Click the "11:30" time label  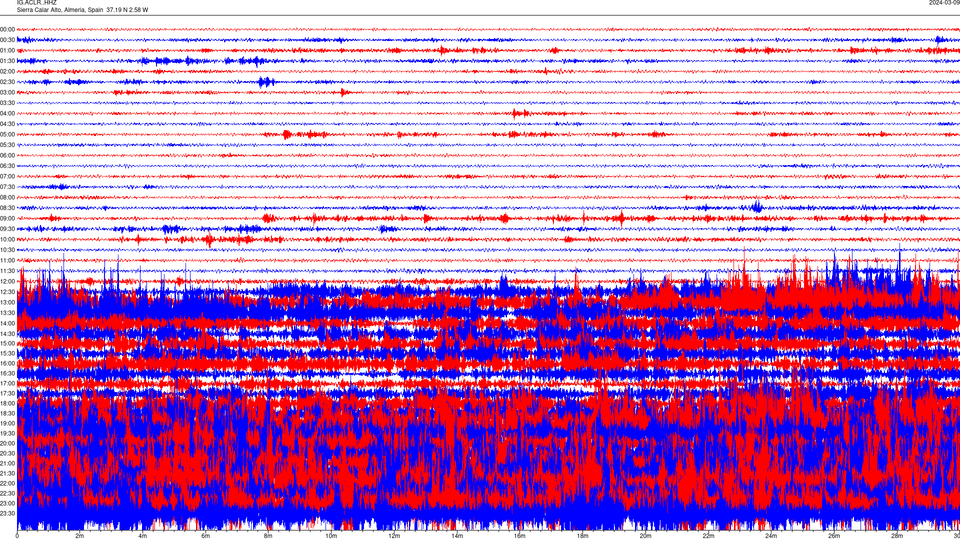(x=7, y=271)
